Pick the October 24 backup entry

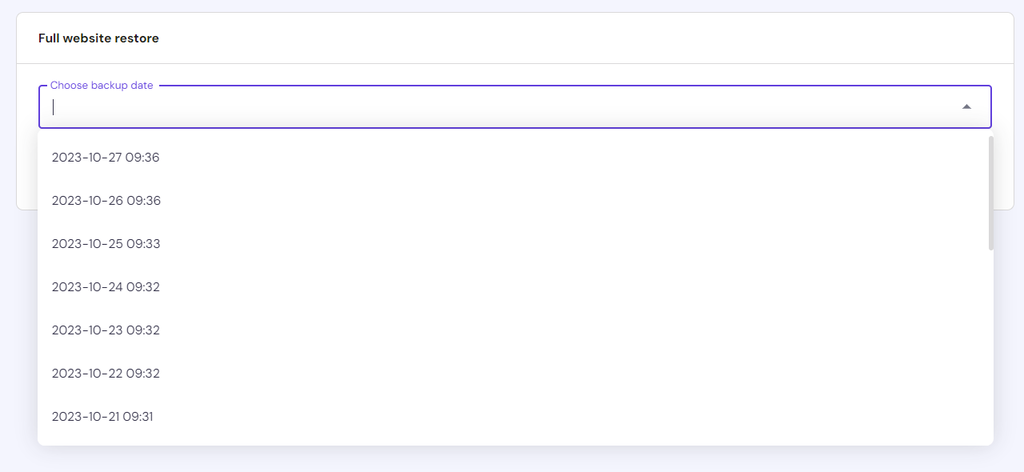(515, 287)
